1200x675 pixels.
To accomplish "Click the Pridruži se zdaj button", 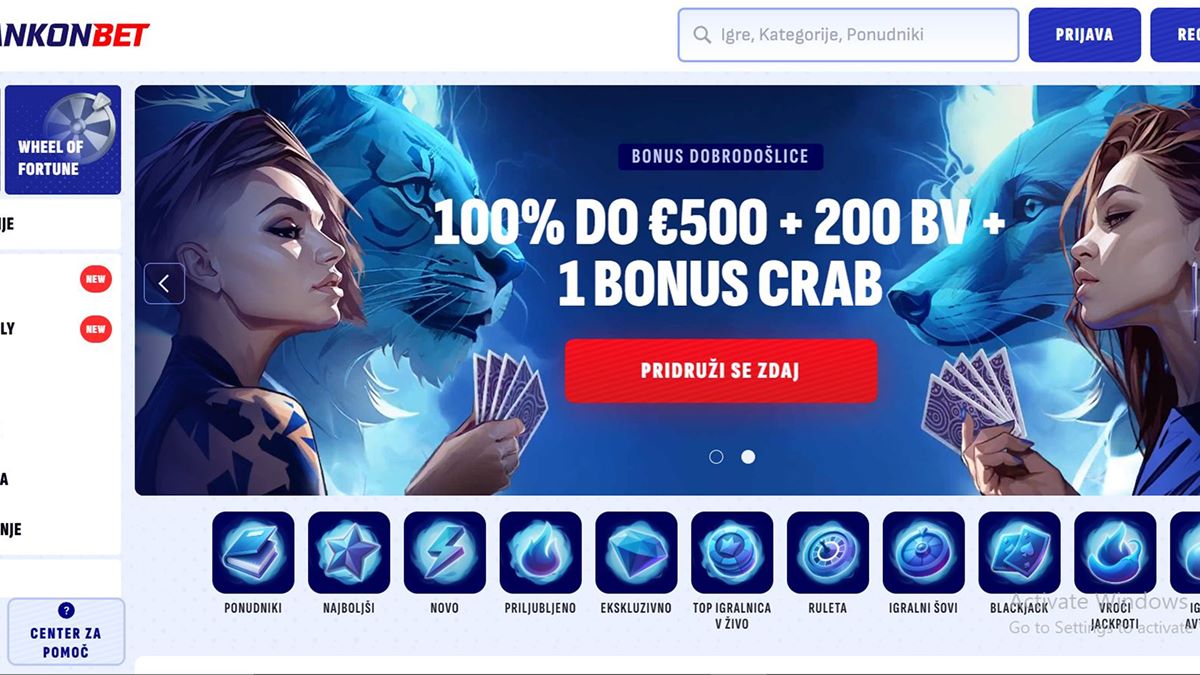I will 721,371.
